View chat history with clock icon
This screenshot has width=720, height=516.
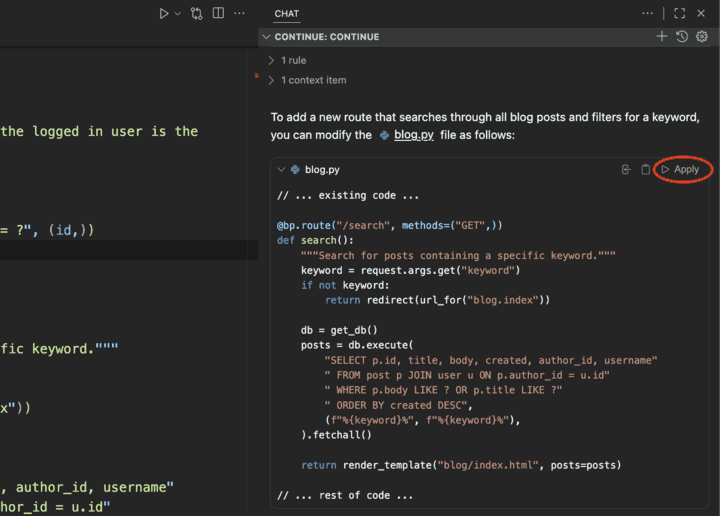tap(681, 37)
